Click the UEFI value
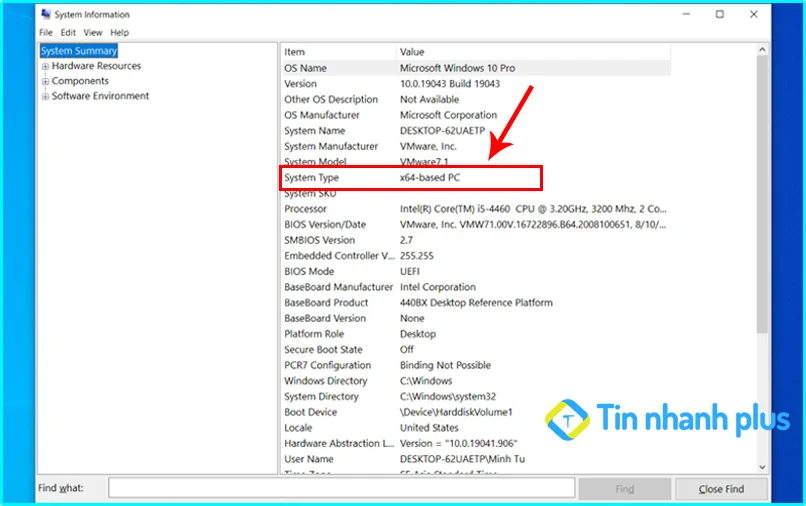Screen dimensions: 806x506 tap(410, 272)
